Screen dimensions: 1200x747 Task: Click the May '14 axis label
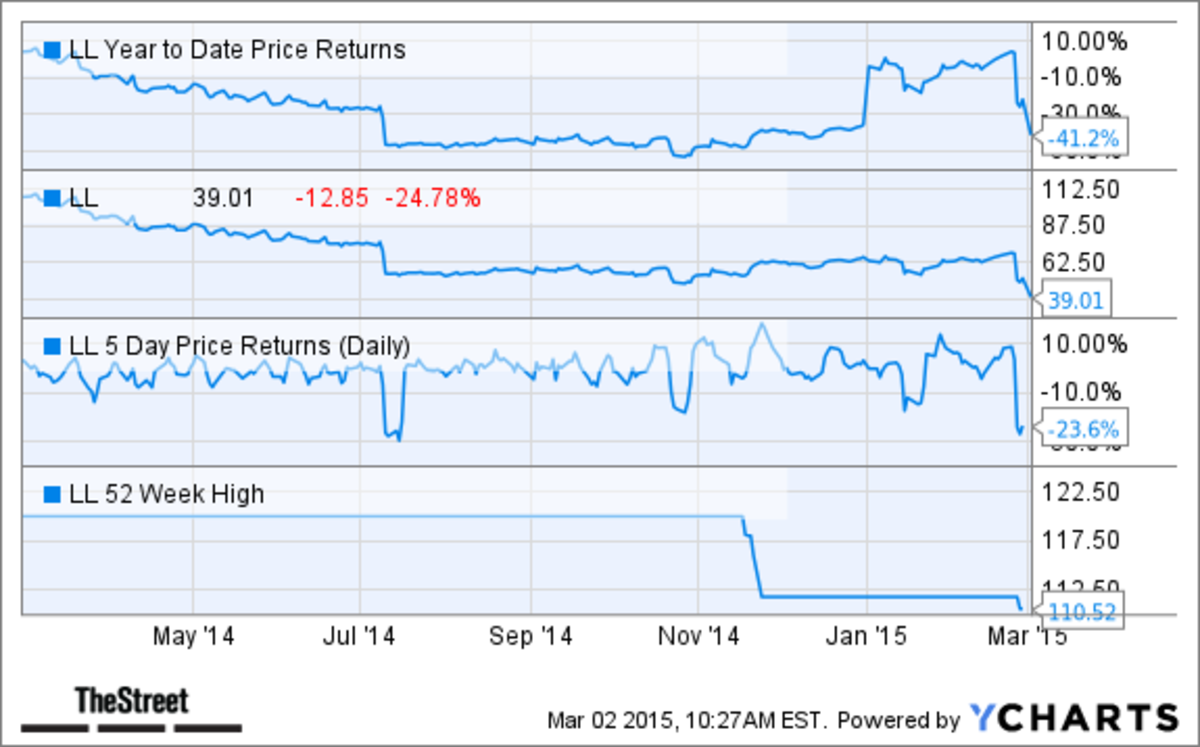click(193, 637)
